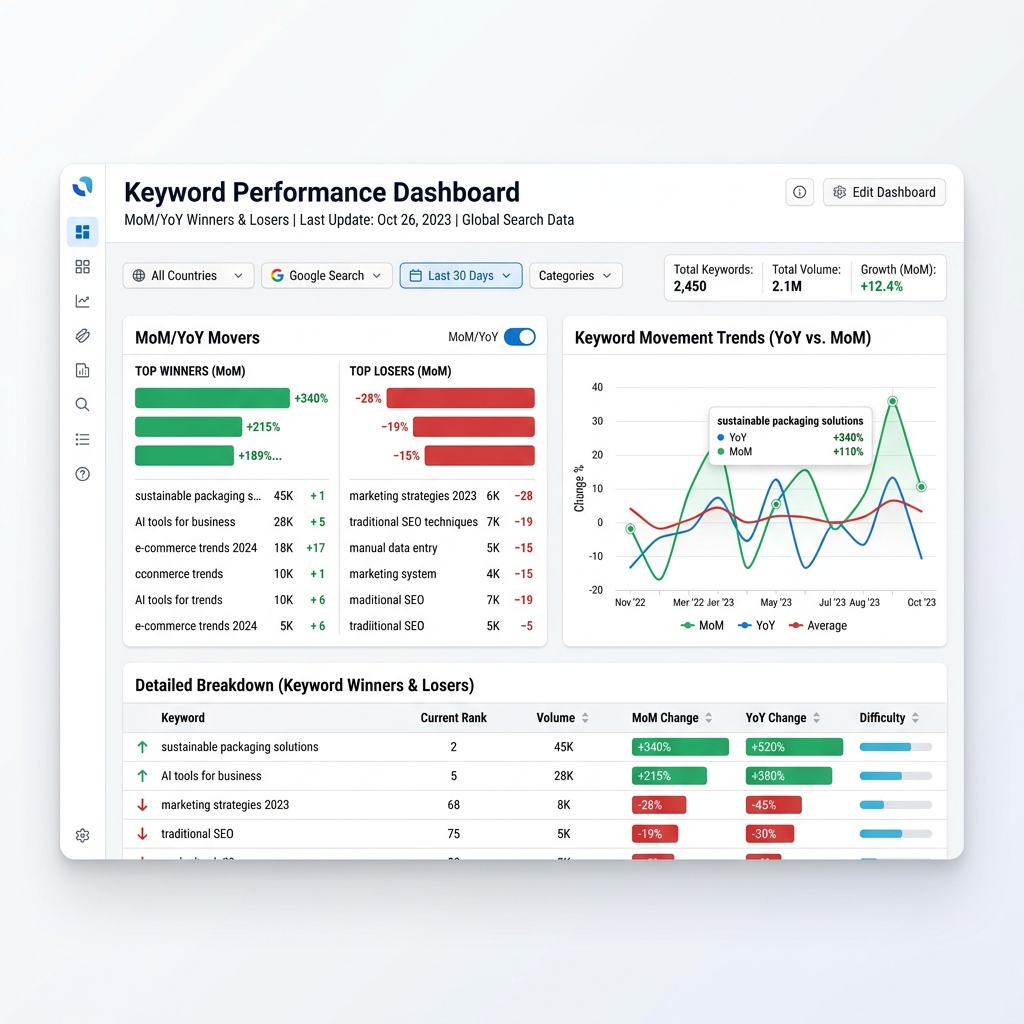
Task: Open the line chart trends sidebar icon
Action: coord(82,301)
